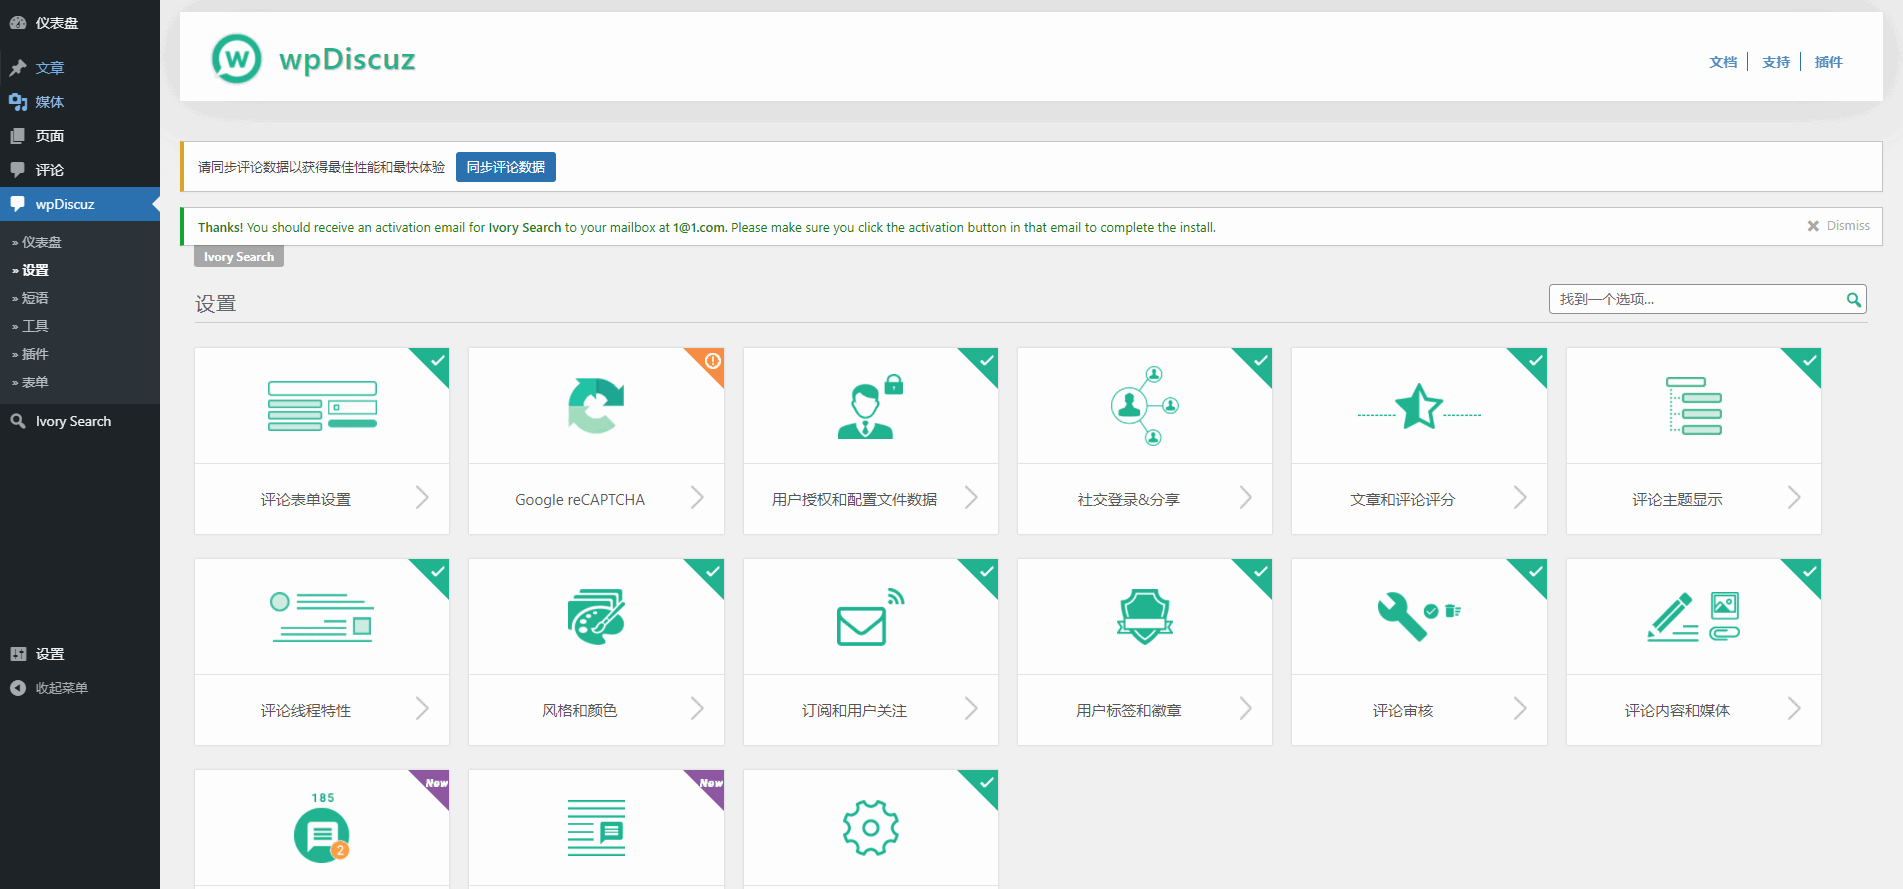Open 页面 in the sidebar menu
The height and width of the screenshot is (889, 1903).
click(x=80, y=136)
